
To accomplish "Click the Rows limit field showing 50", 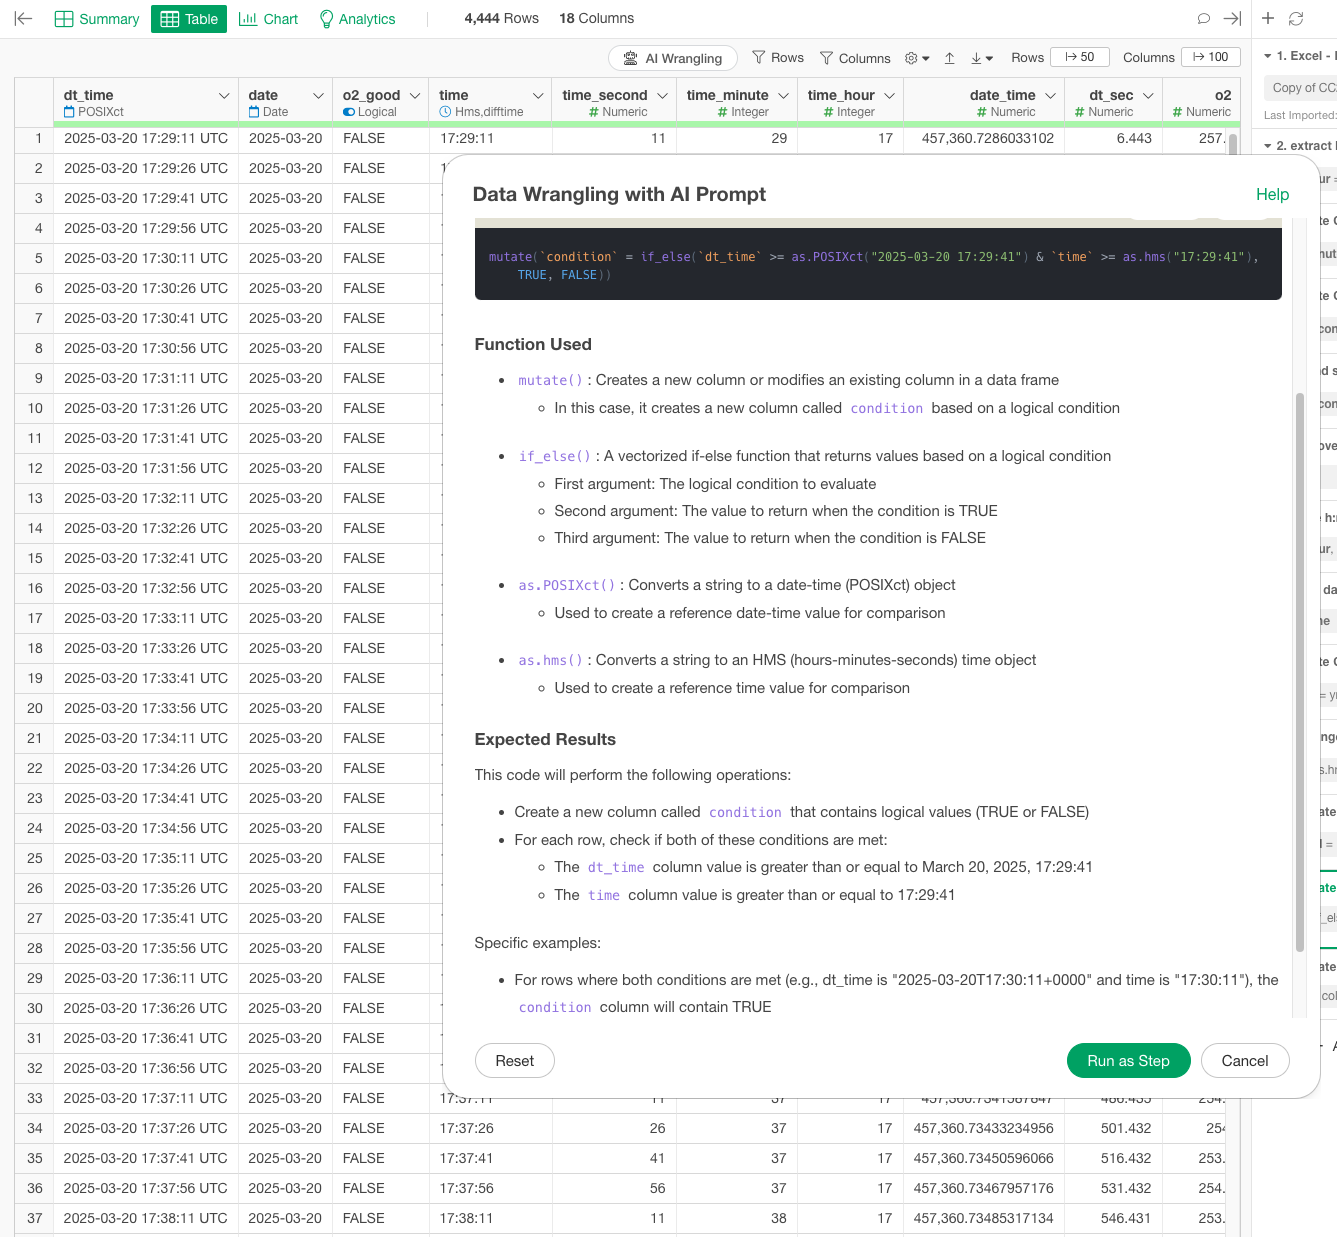I will (1080, 57).
